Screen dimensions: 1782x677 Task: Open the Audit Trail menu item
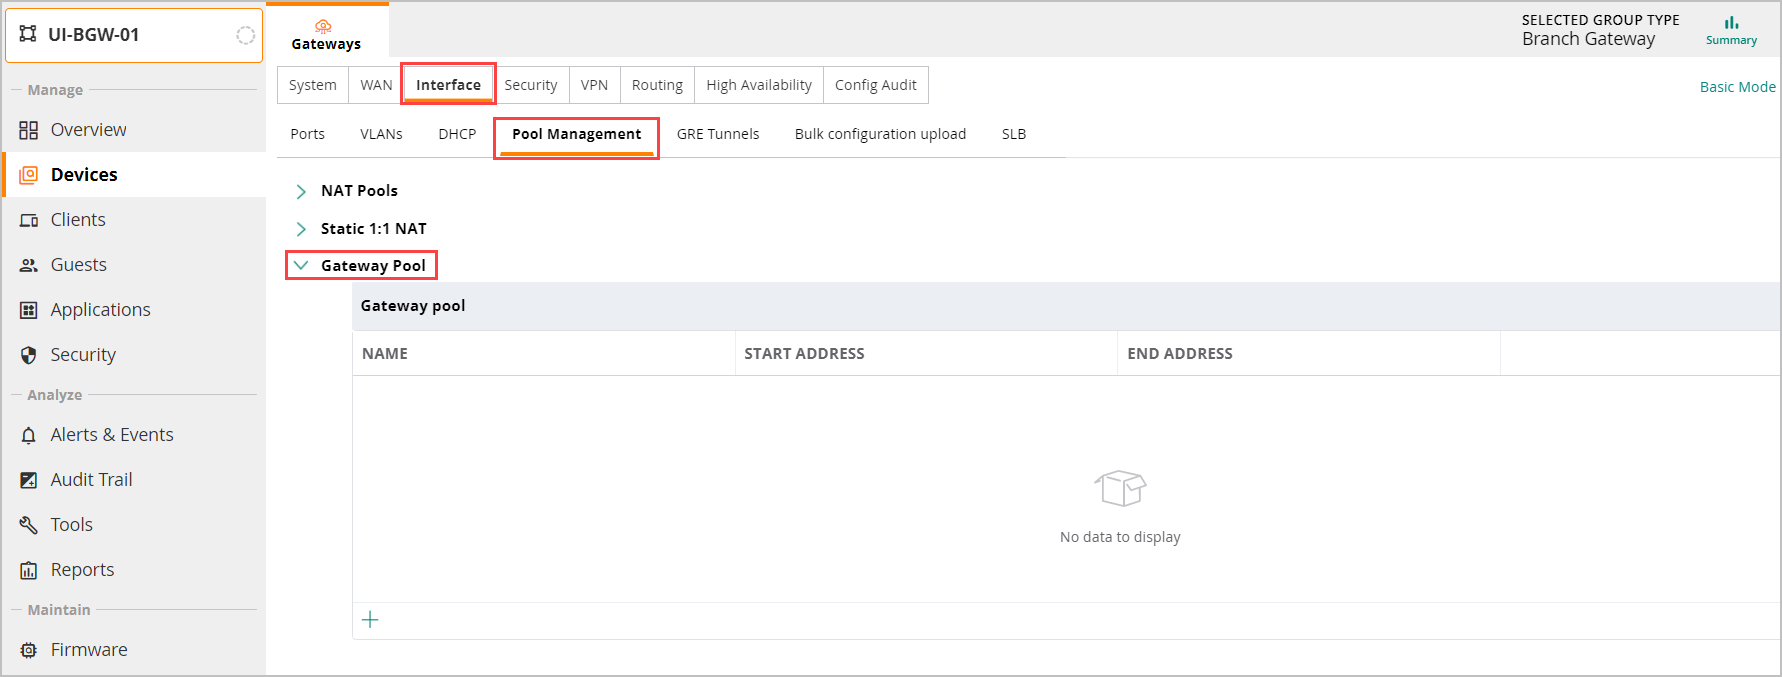click(92, 480)
